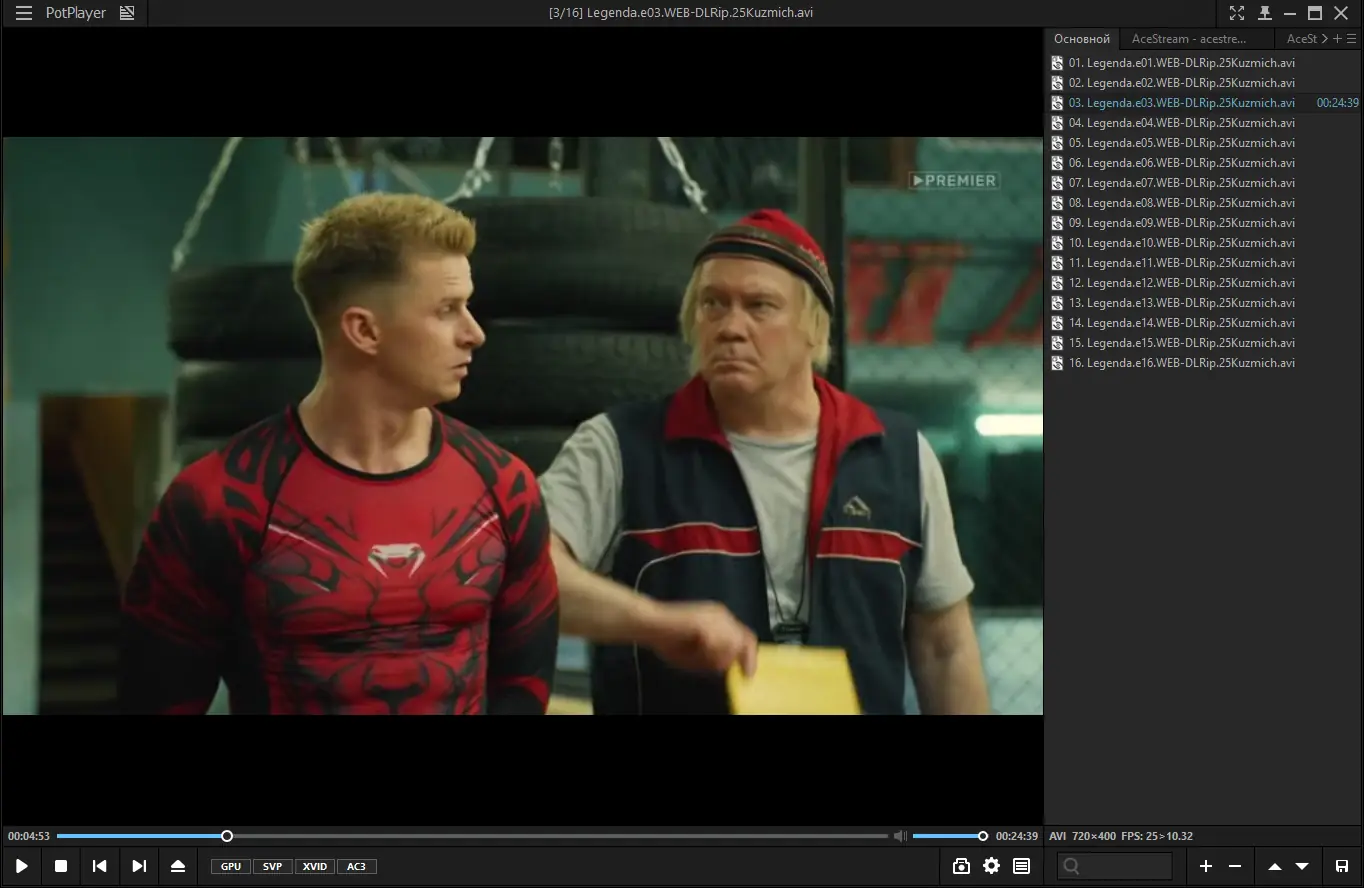Viewport: 1364px width, 888px height.
Task: Open the partially shown AceSt tab
Action: (1301, 39)
